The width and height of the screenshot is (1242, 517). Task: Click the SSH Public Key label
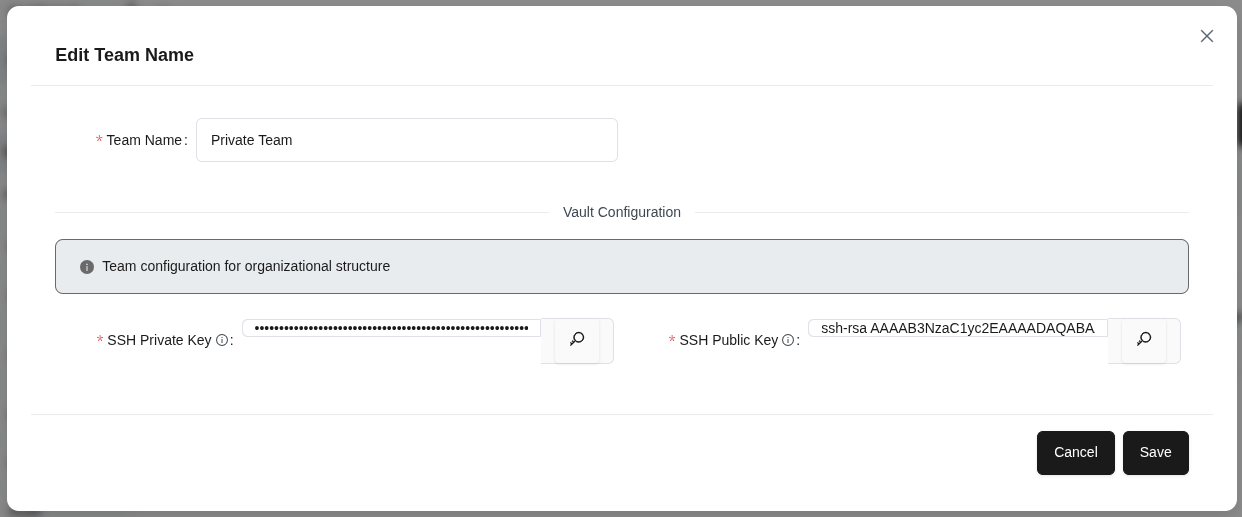(x=728, y=340)
